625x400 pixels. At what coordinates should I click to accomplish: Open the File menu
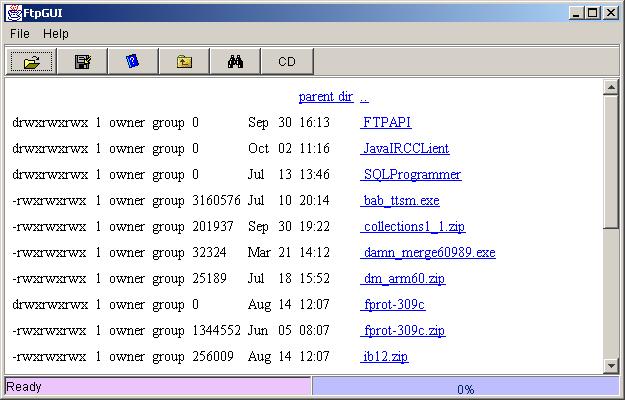(x=20, y=33)
